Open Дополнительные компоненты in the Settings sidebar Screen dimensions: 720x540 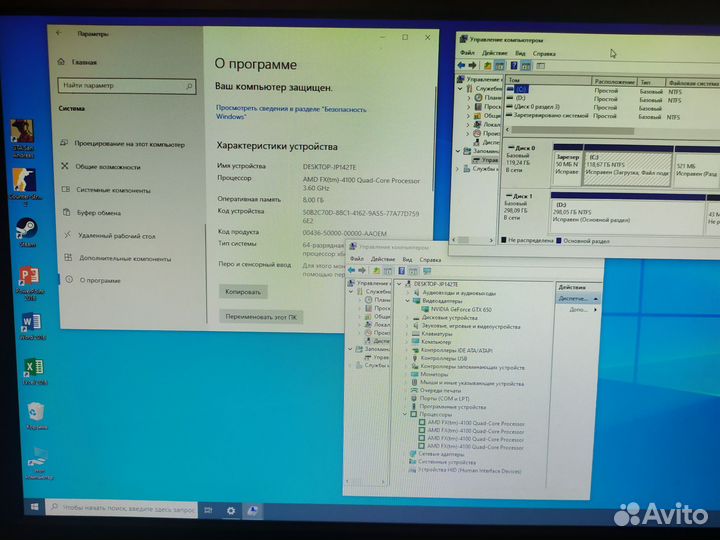(118, 258)
